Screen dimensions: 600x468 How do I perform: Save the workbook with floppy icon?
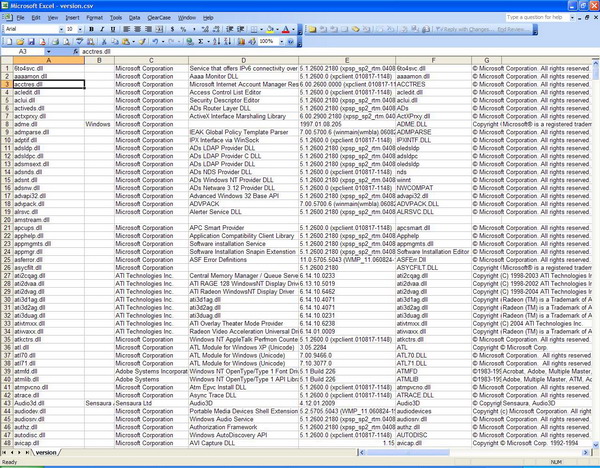pyautogui.click(x=31, y=42)
